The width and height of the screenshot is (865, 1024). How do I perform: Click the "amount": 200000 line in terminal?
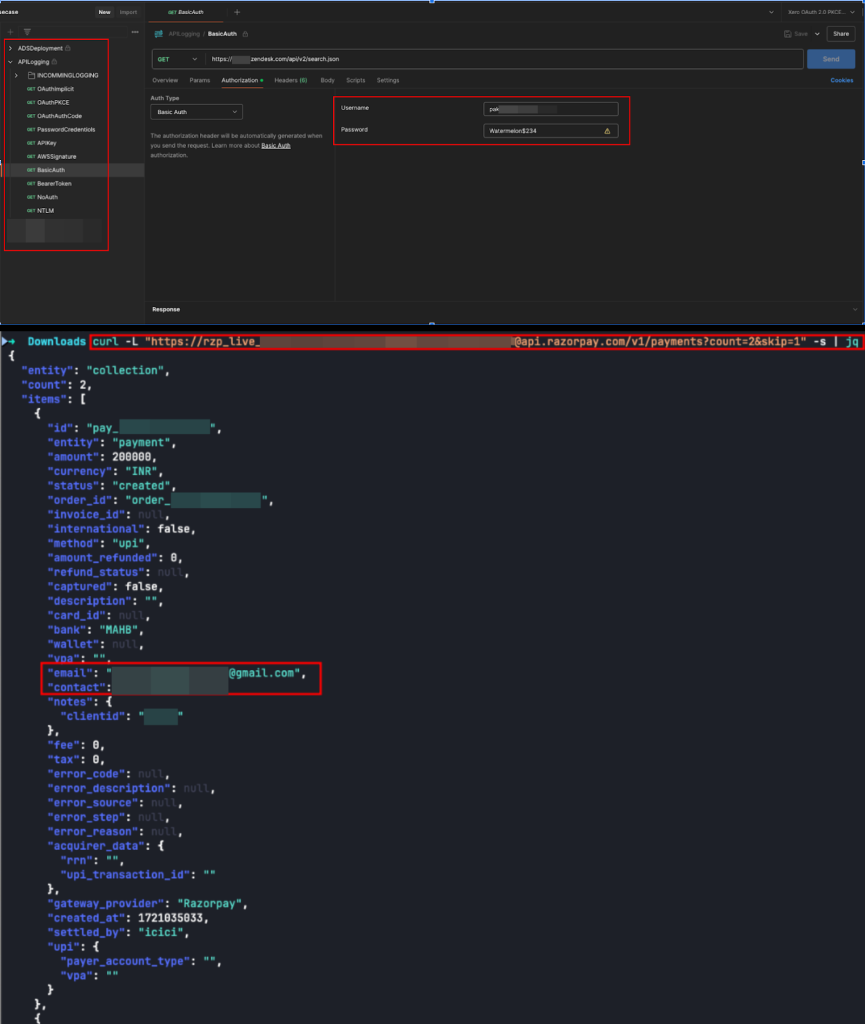point(102,457)
